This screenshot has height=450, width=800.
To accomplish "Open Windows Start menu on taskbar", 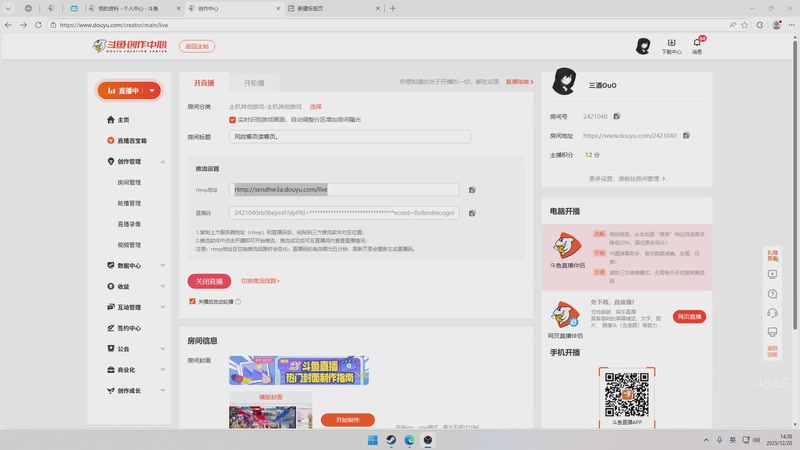I will (x=372, y=440).
